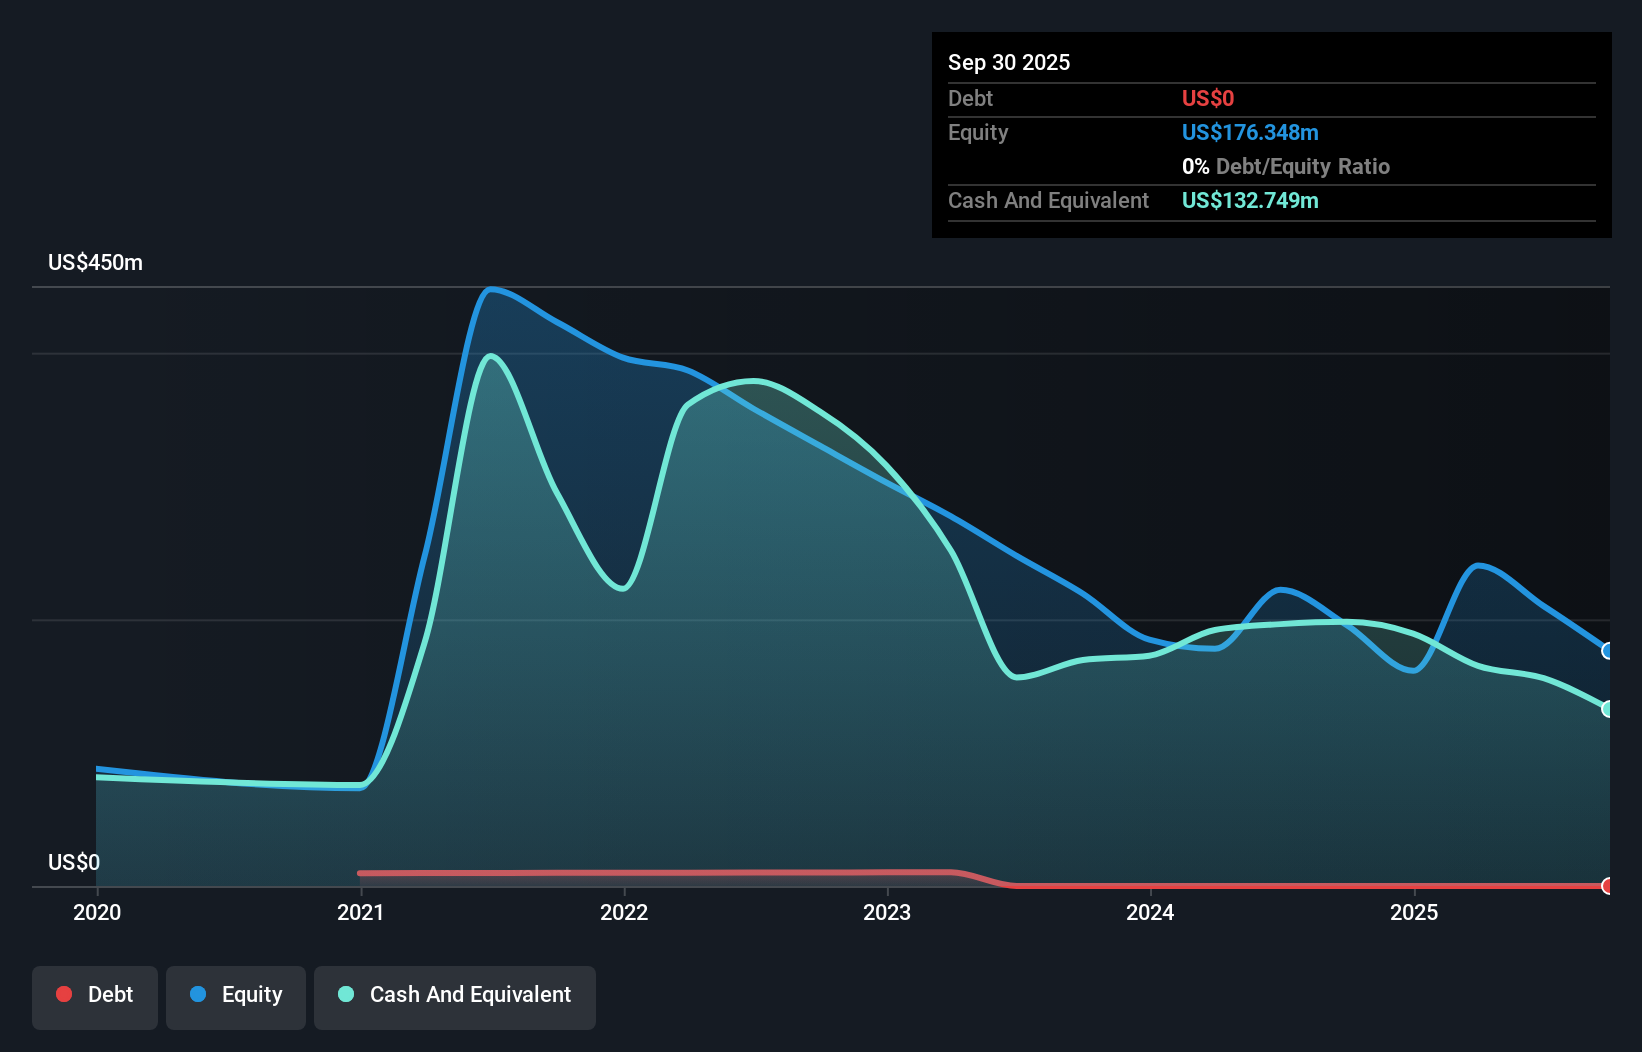
Task: Click the teal Cash And Equivalent legend dot
Action: point(345,994)
